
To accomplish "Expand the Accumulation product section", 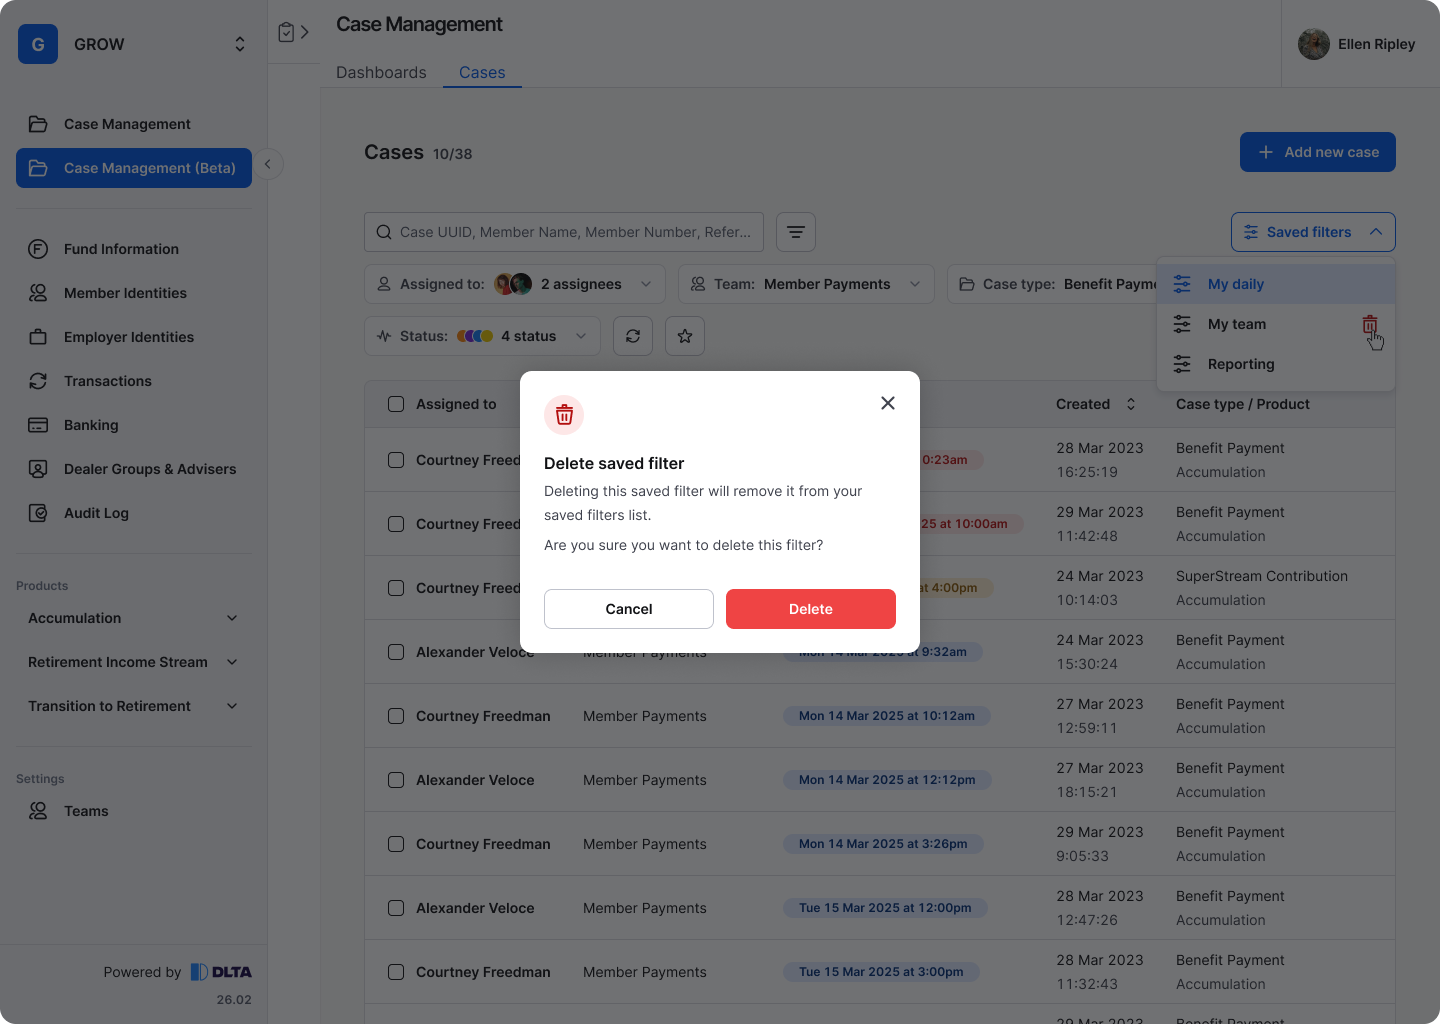I will pyautogui.click(x=232, y=618).
